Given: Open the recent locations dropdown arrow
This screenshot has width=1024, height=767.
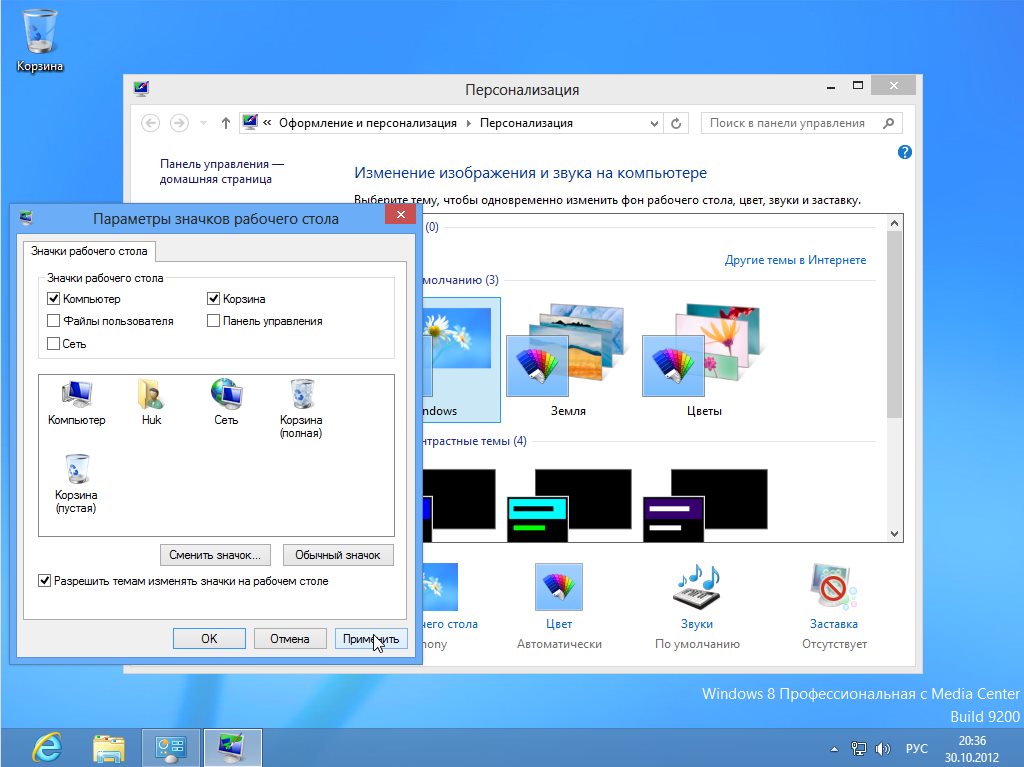Looking at the screenshot, I should point(203,123).
